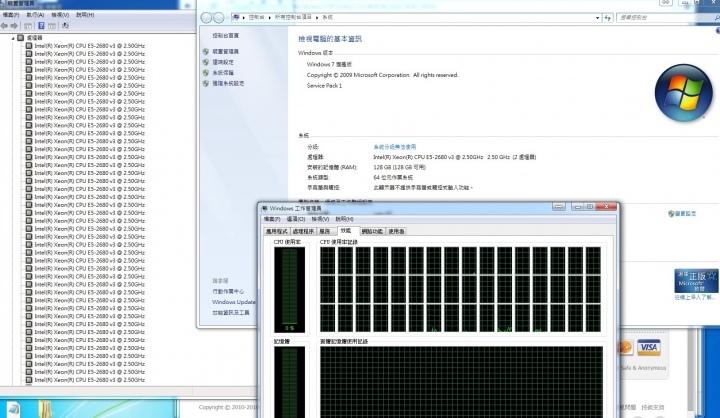720x418 pixels.
Task: Open 行動作業中心 link in sidebar
Action: (x=228, y=292)
